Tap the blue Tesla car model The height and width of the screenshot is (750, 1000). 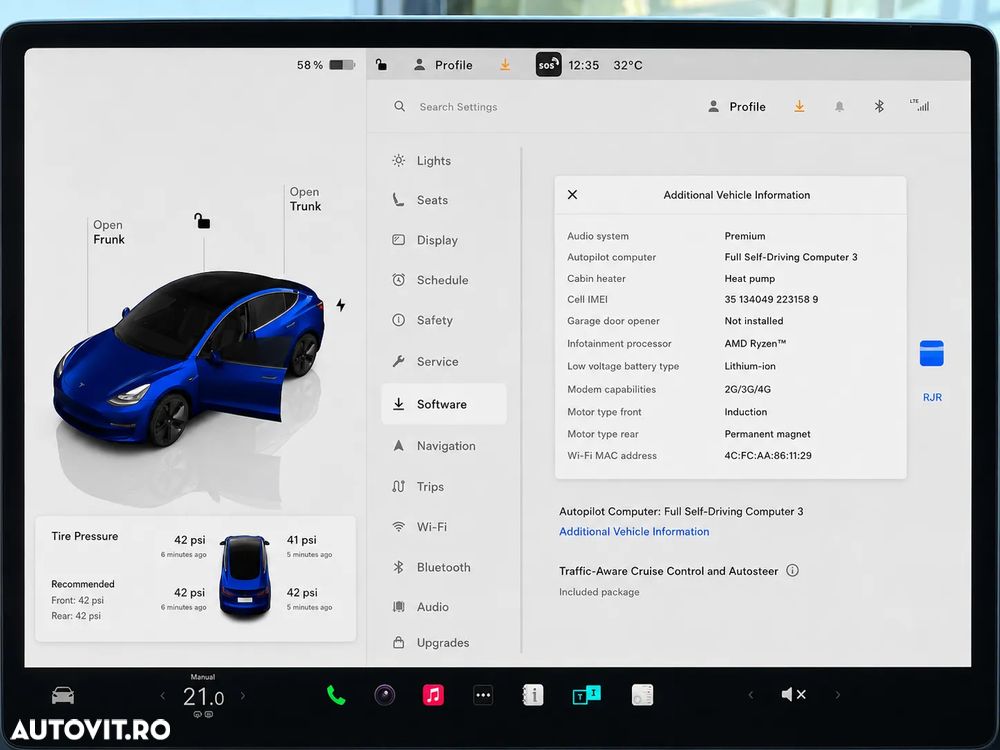click(x=189, y=359)
